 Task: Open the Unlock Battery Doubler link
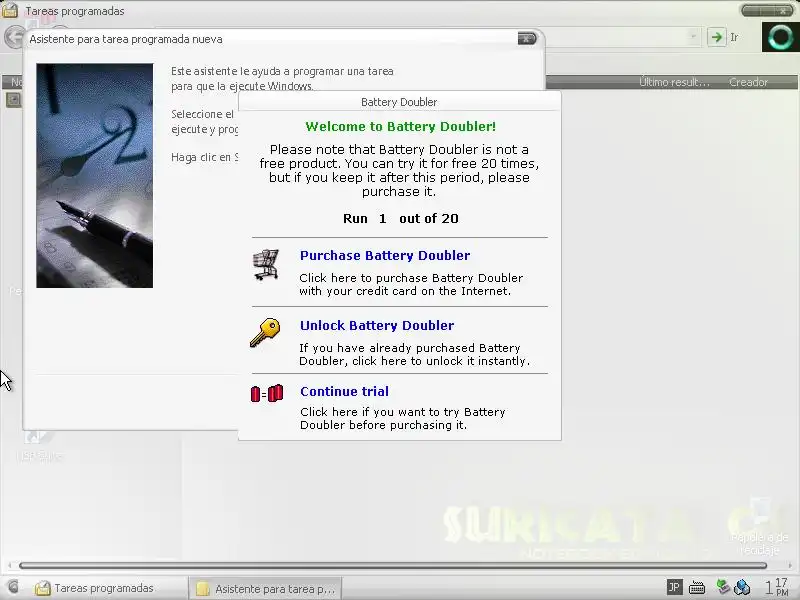click(377, 326)
